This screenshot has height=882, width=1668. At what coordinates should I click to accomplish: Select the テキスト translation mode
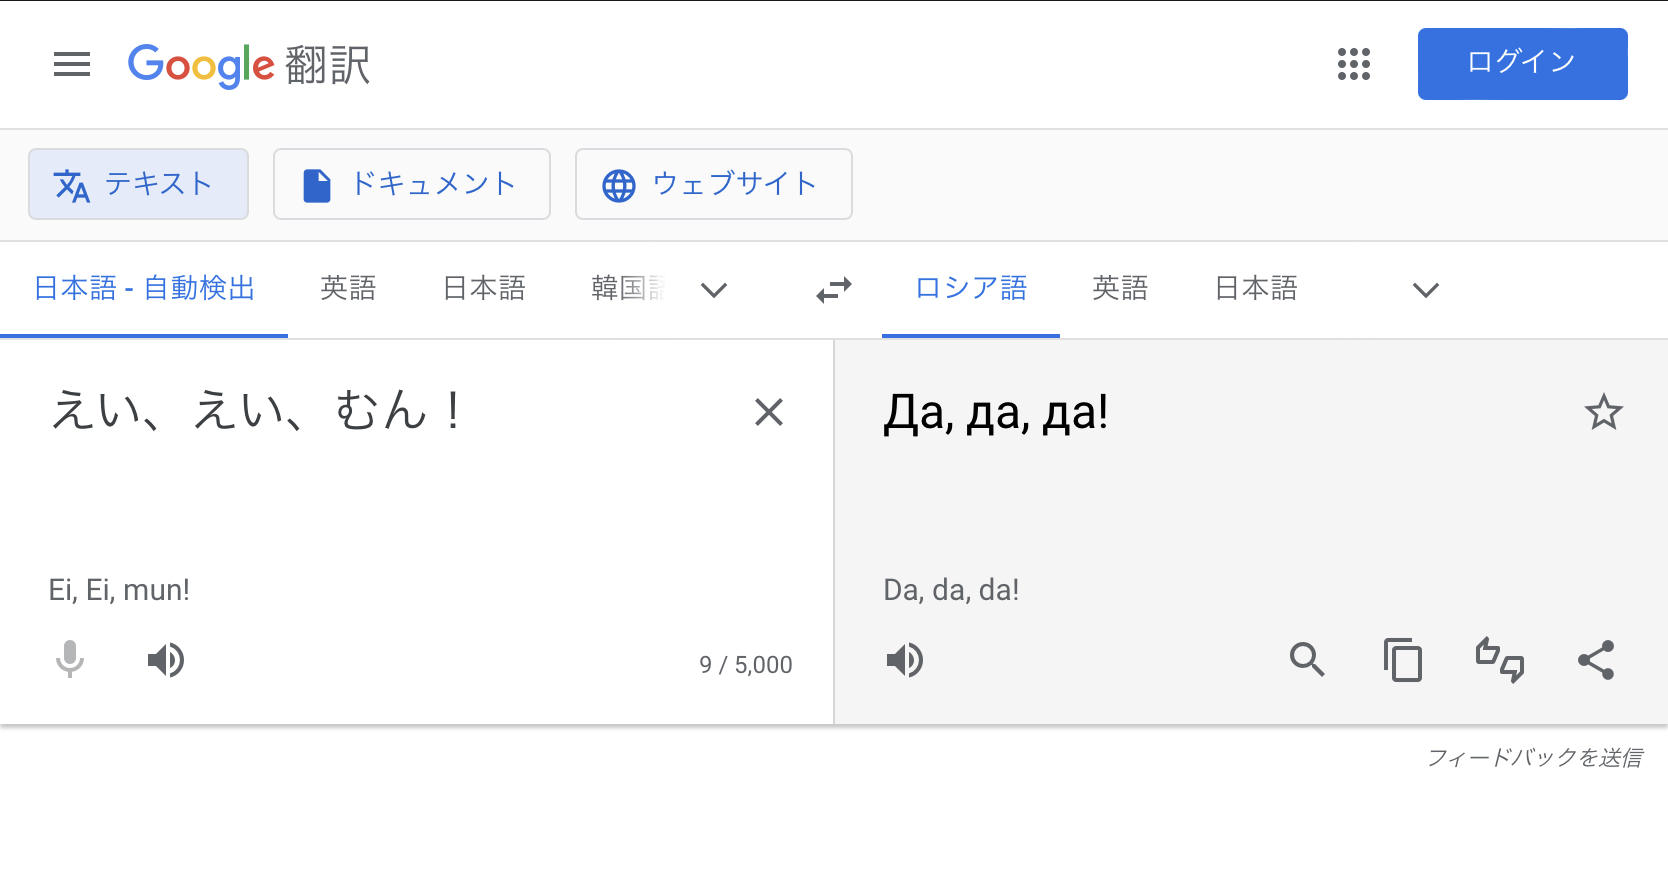(138, 184)
